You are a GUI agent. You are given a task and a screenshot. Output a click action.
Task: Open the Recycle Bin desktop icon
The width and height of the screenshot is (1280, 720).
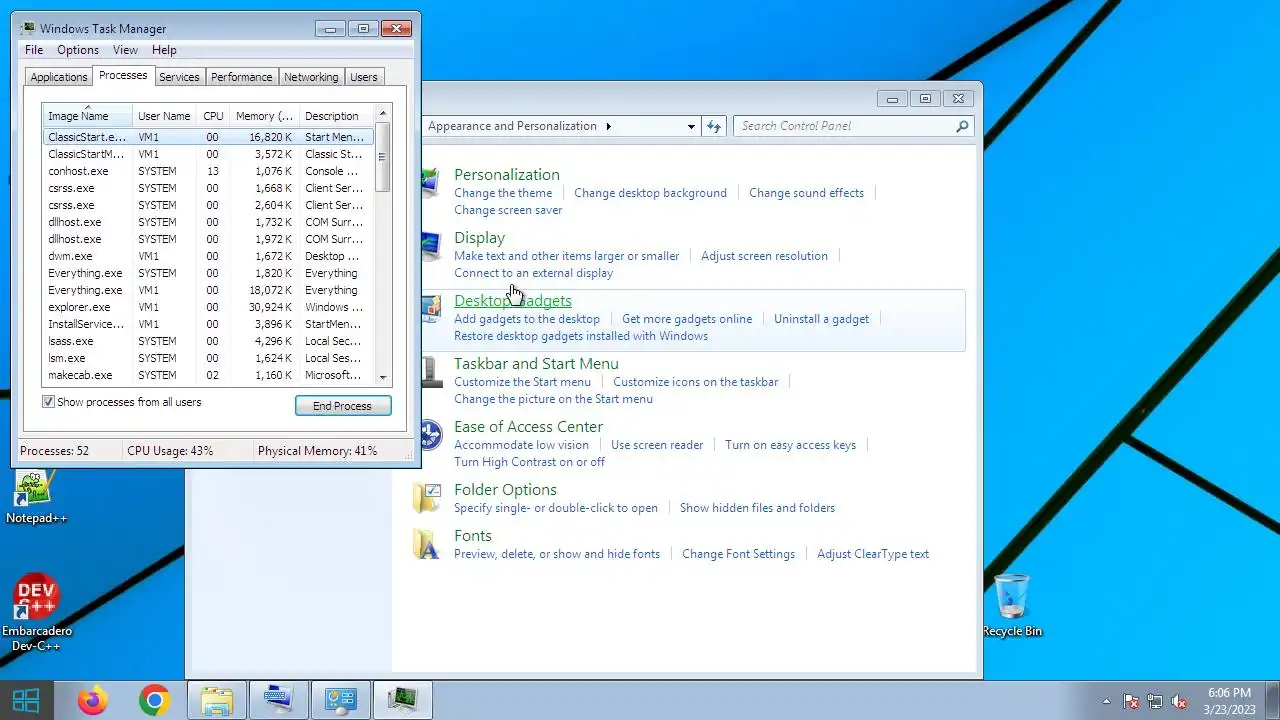pos(1012,606)
